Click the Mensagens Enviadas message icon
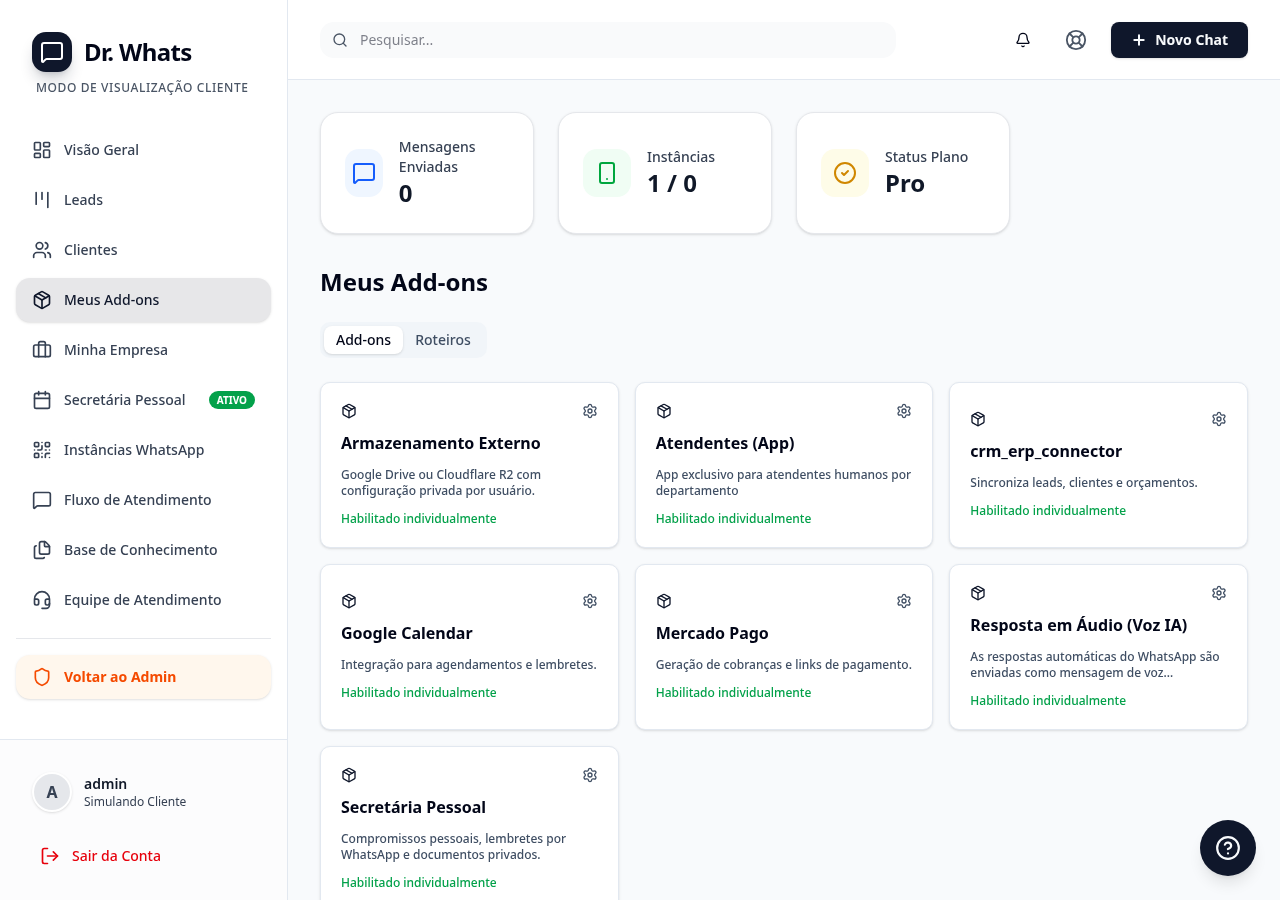This screenshot has width=1280, height=900. click(x=364, y=173)
